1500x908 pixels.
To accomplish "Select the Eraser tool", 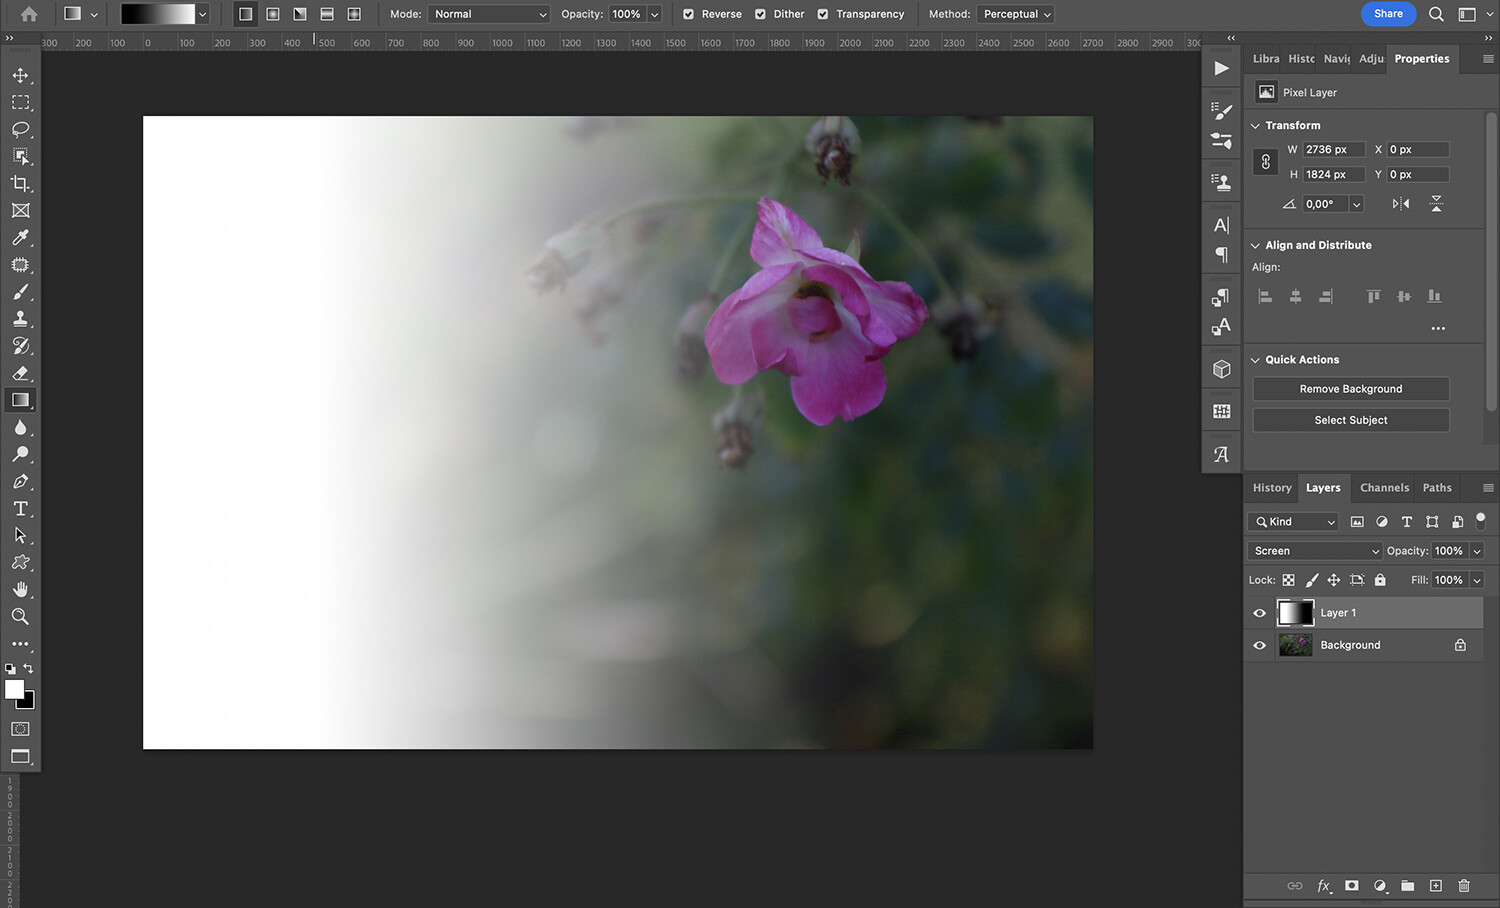I will tap(21, 372).
